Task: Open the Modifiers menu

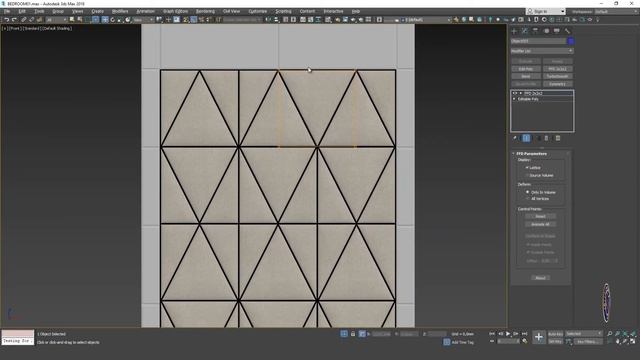Action: pos(120,11)
